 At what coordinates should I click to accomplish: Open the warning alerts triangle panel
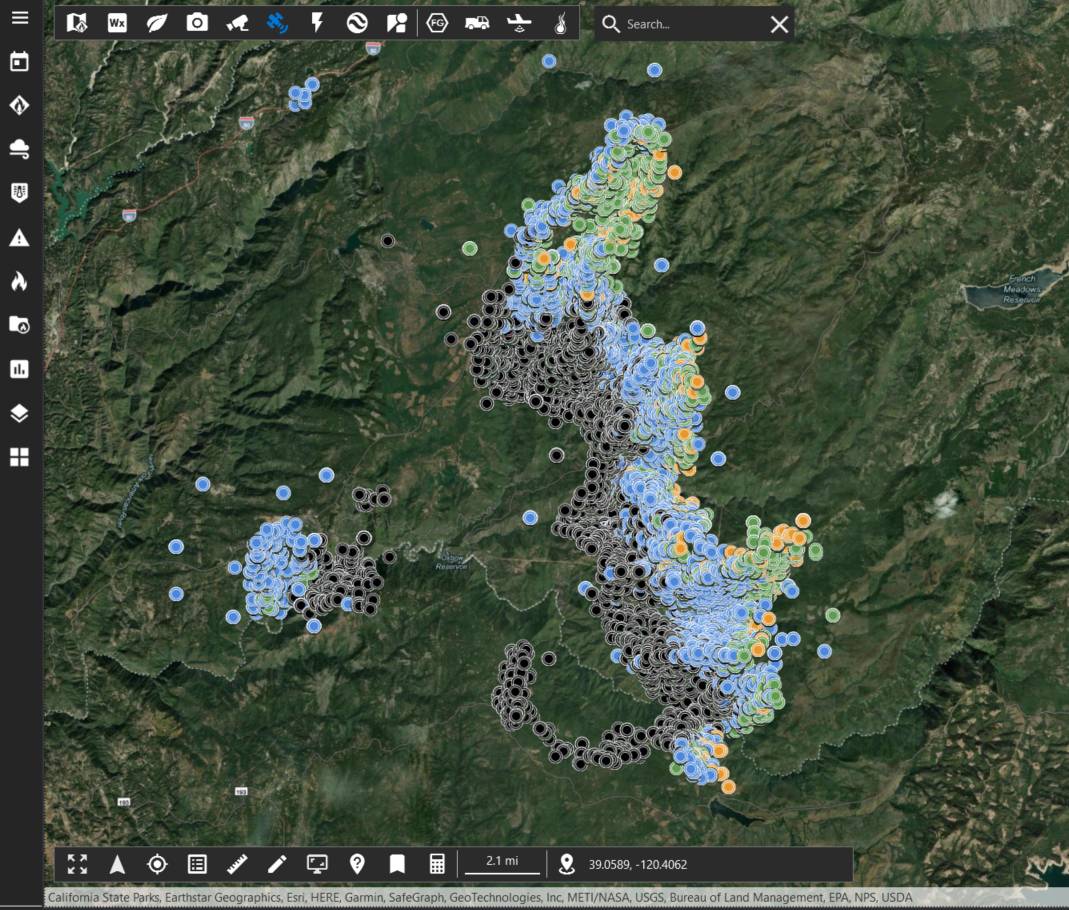tap(19, 237)
